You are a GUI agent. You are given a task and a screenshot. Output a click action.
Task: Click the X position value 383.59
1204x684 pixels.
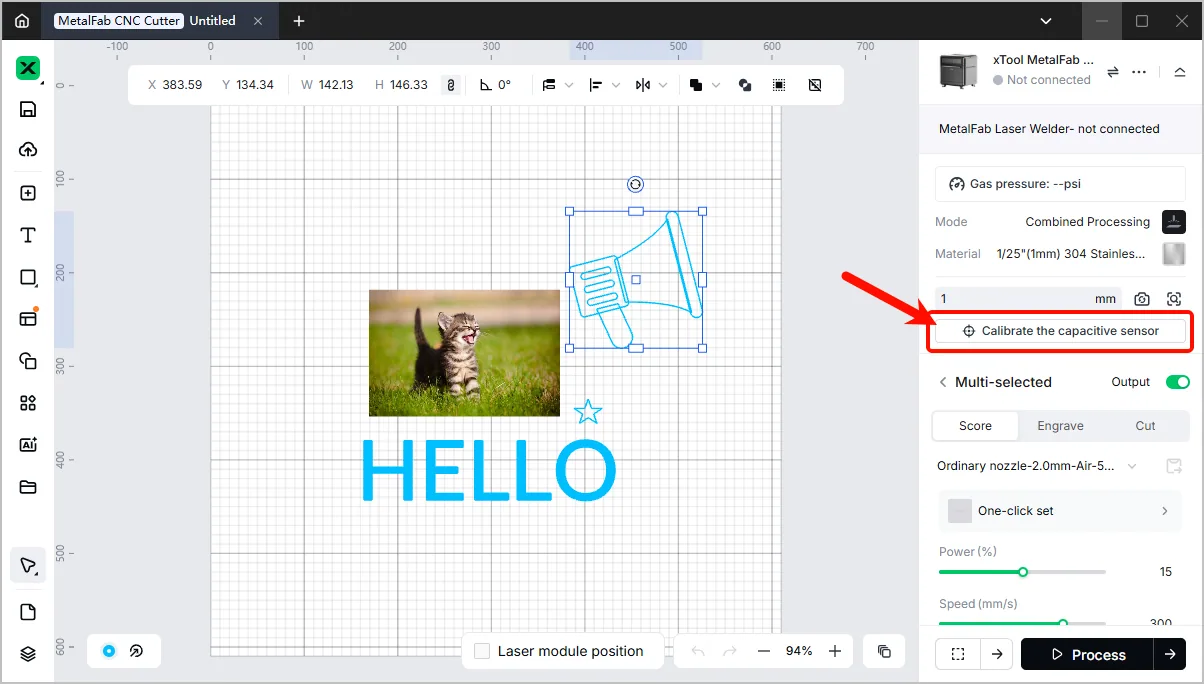tap(182, 85)
